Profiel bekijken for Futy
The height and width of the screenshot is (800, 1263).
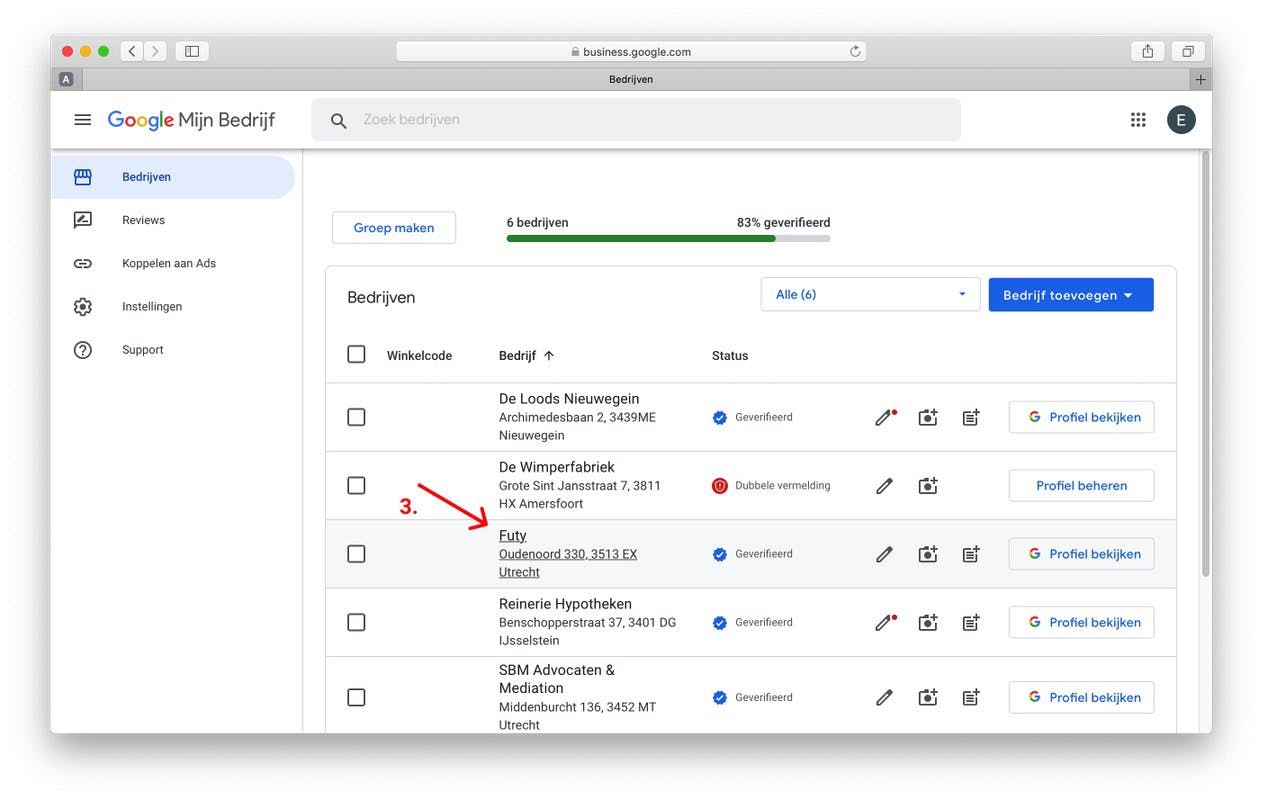click(x=1082, y=554)
